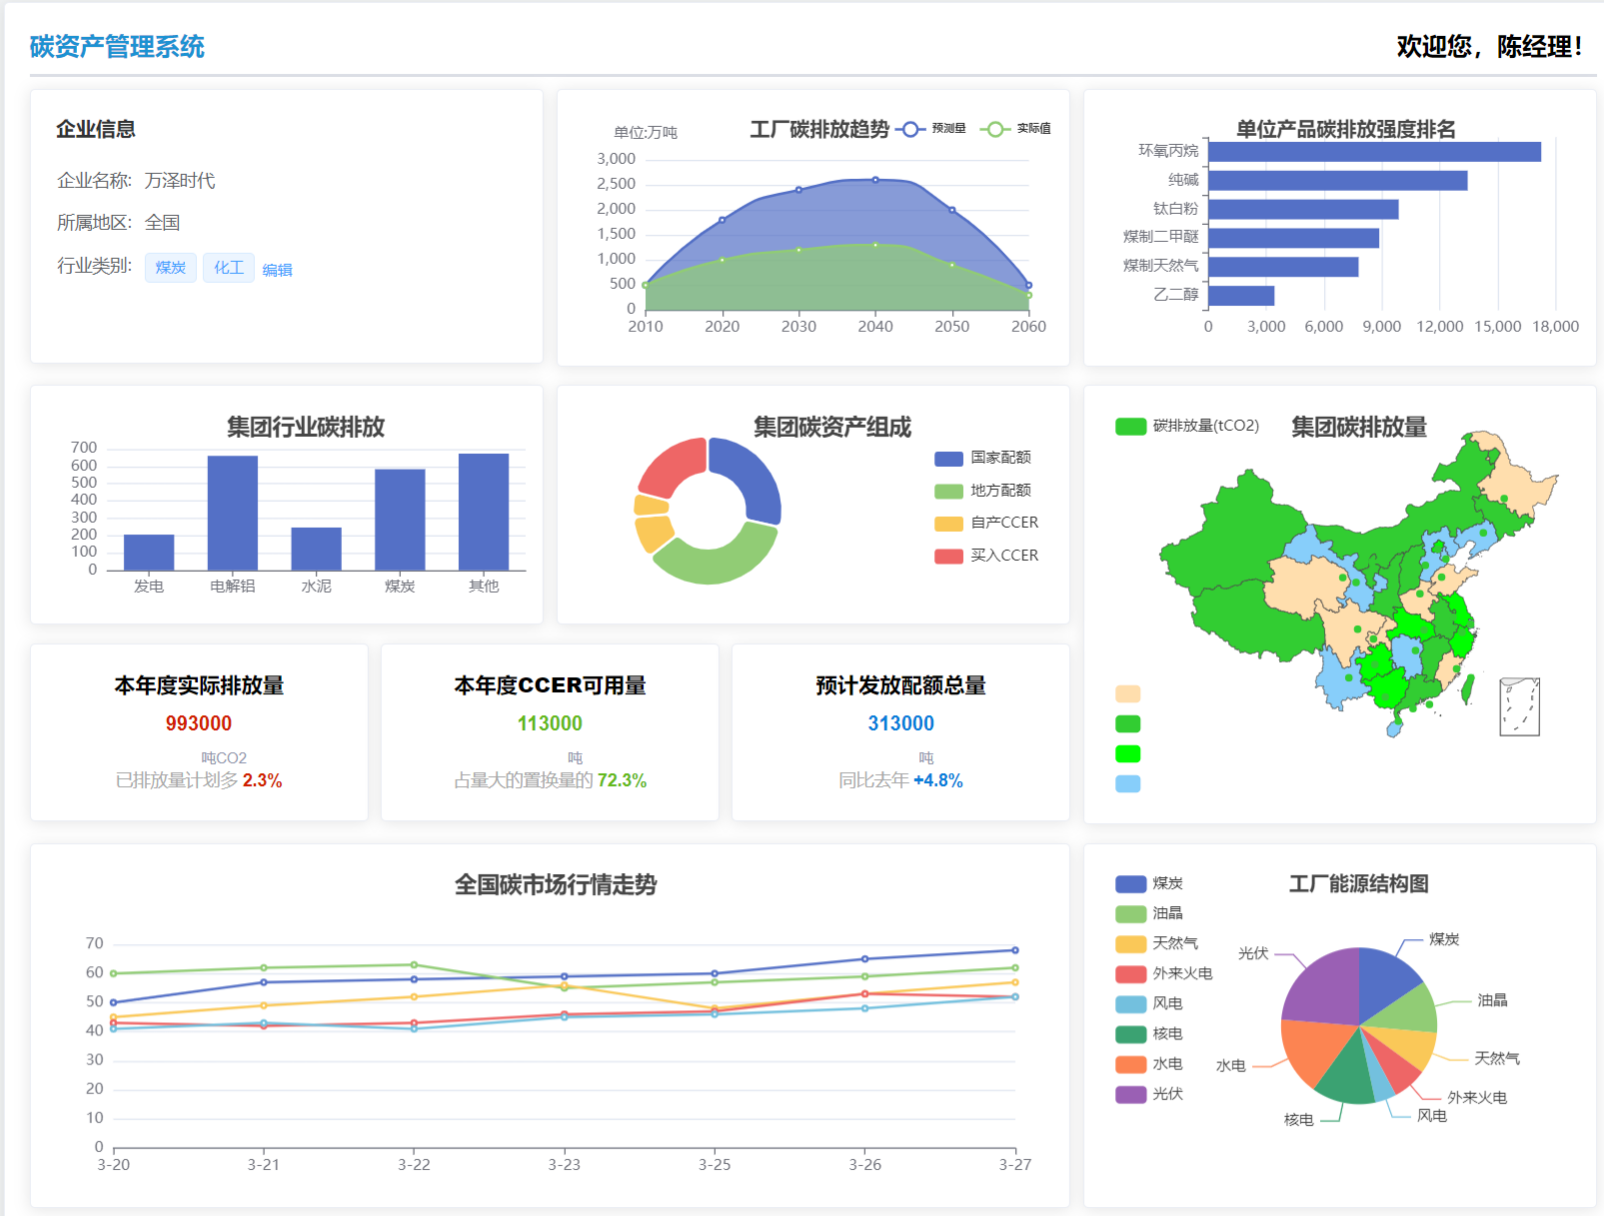This screenshot has width=1604, height=1216.
Task: Select the 煤炭 industry tag
Action: pos(170,268)
